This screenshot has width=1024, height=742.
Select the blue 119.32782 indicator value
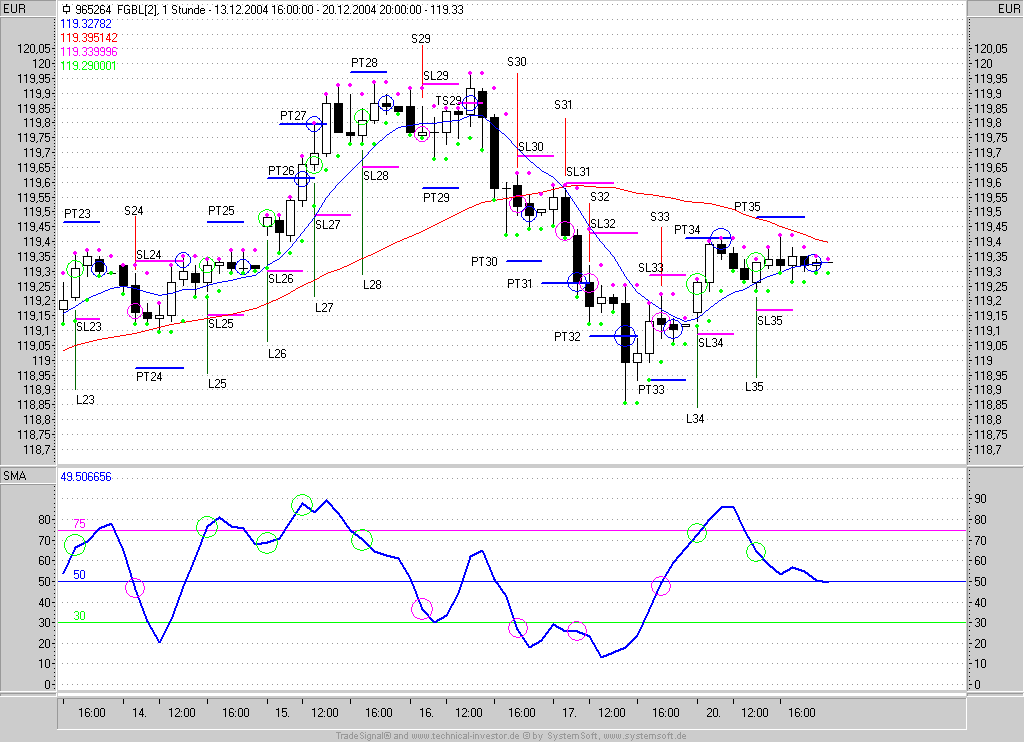pyautogui.click(x=86, y=24)
